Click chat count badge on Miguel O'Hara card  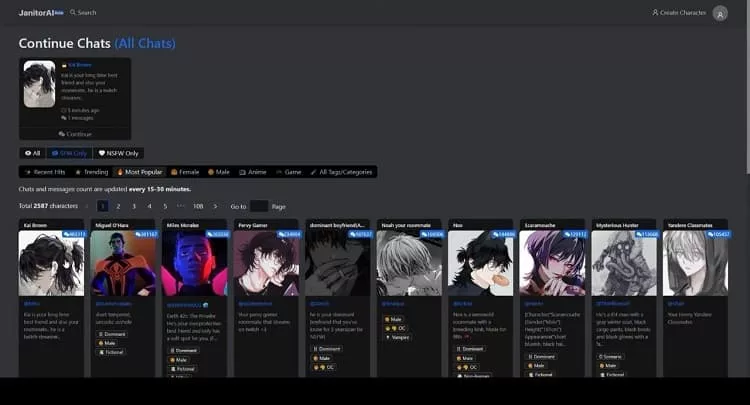pyautogui.click(x=146, y=234)
